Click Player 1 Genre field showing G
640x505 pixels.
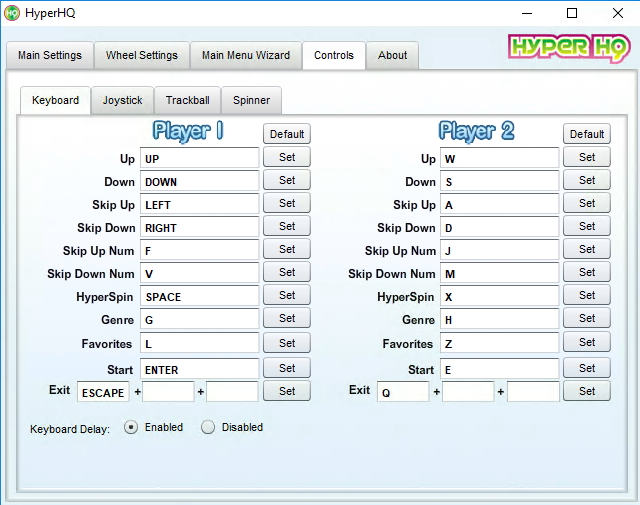pyautogui.click(x=200, y=319)
